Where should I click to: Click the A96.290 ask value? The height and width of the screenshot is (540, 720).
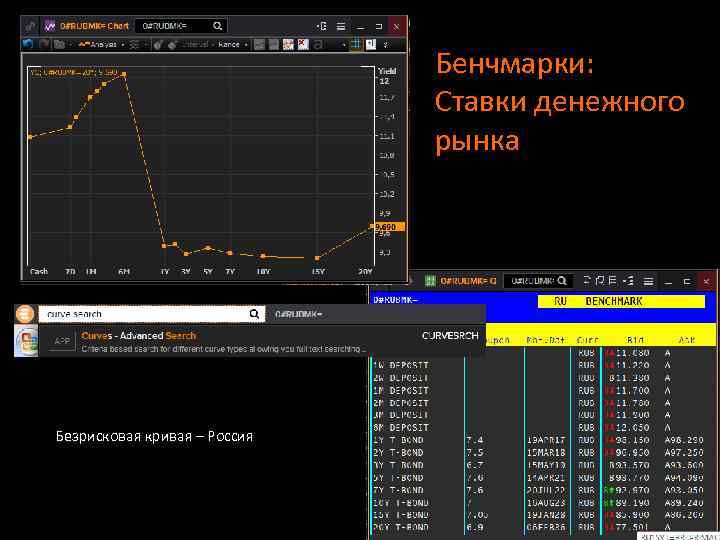tap(684, 440)
